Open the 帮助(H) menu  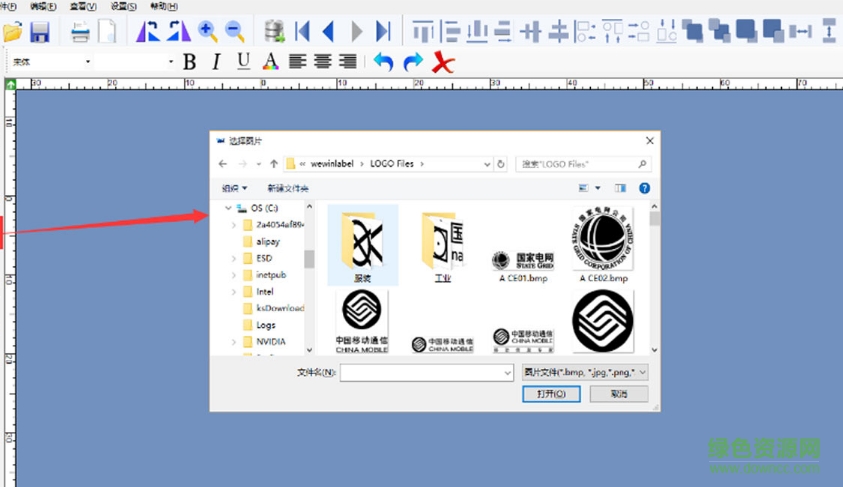(164, 6)
